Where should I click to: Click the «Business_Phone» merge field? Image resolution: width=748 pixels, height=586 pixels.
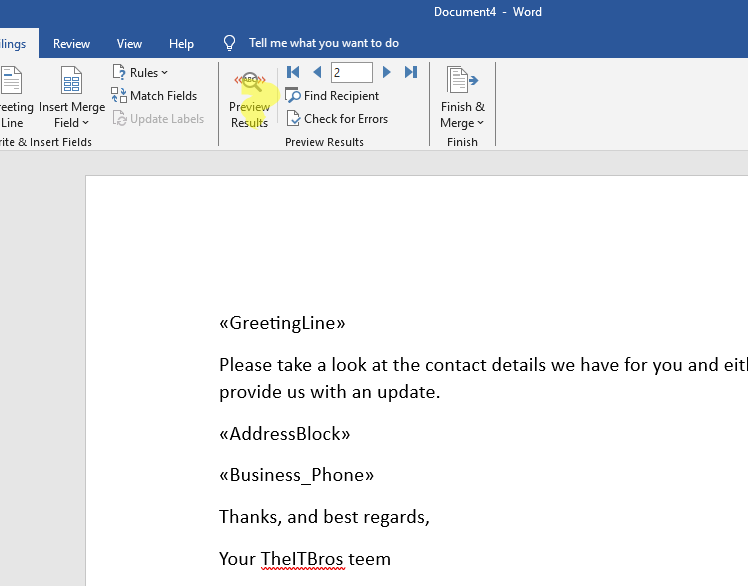(296, 475)
